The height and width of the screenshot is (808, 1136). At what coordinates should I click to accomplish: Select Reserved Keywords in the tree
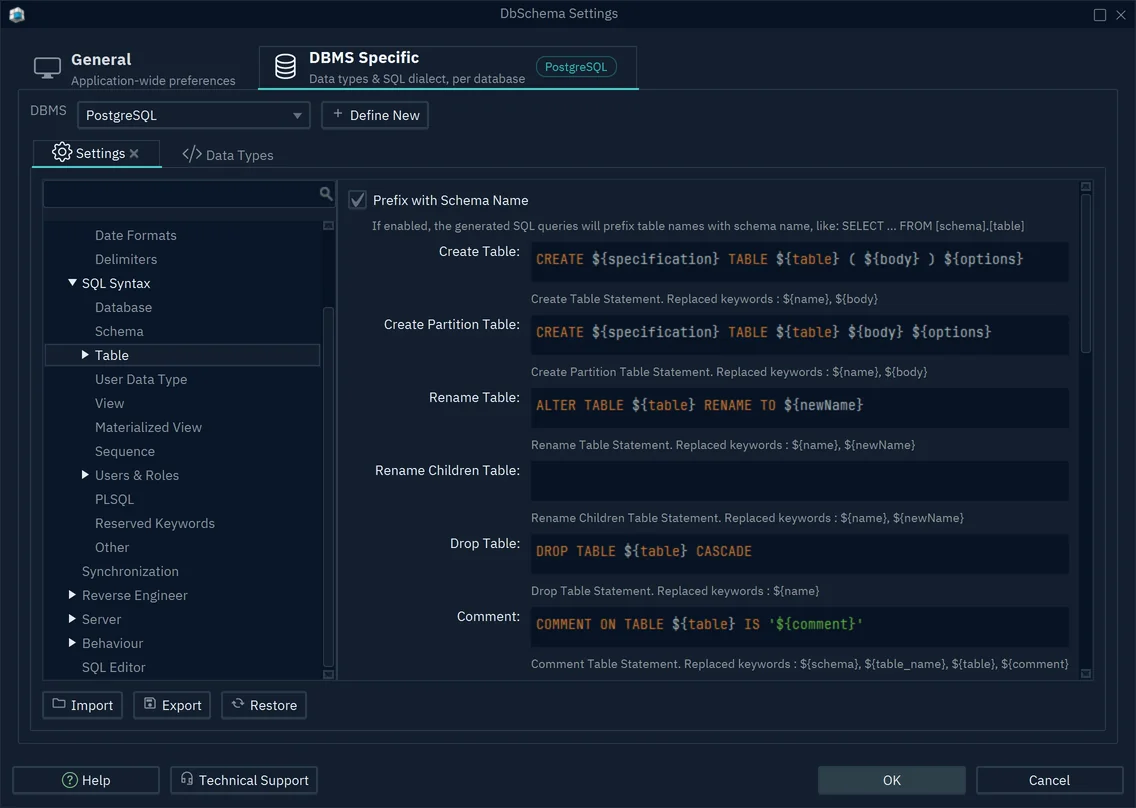(x=155, y=523)
